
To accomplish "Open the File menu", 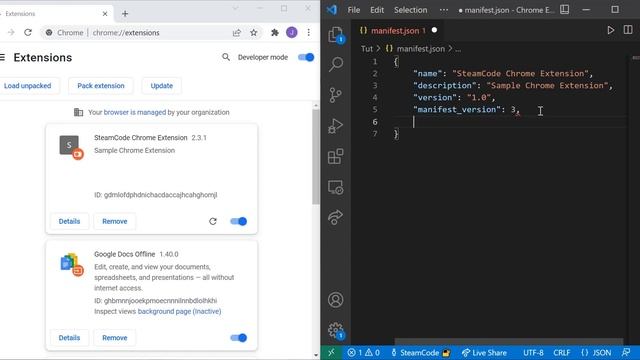I will [x=353, y=10].
